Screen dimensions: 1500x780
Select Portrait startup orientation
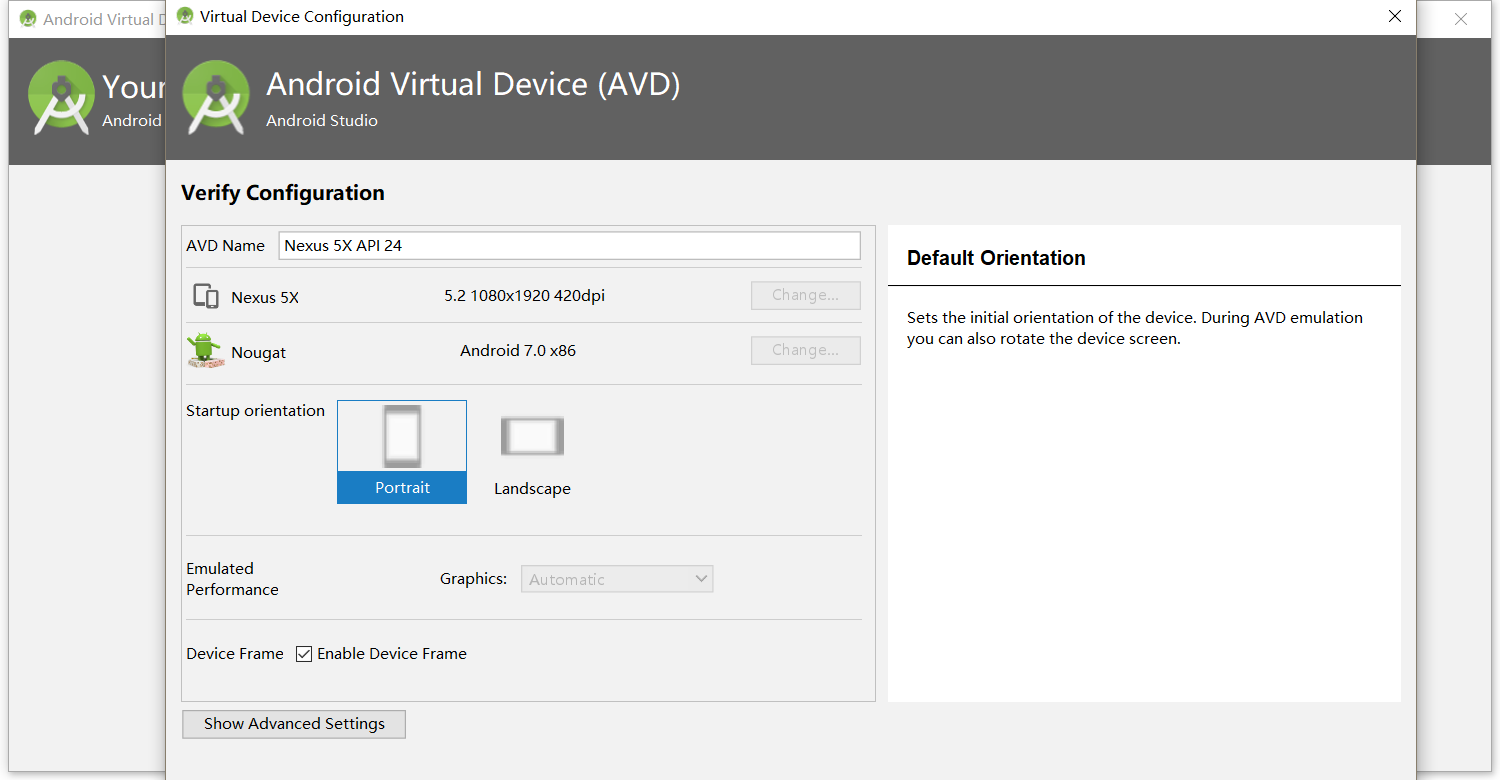(x=402, y=451)
